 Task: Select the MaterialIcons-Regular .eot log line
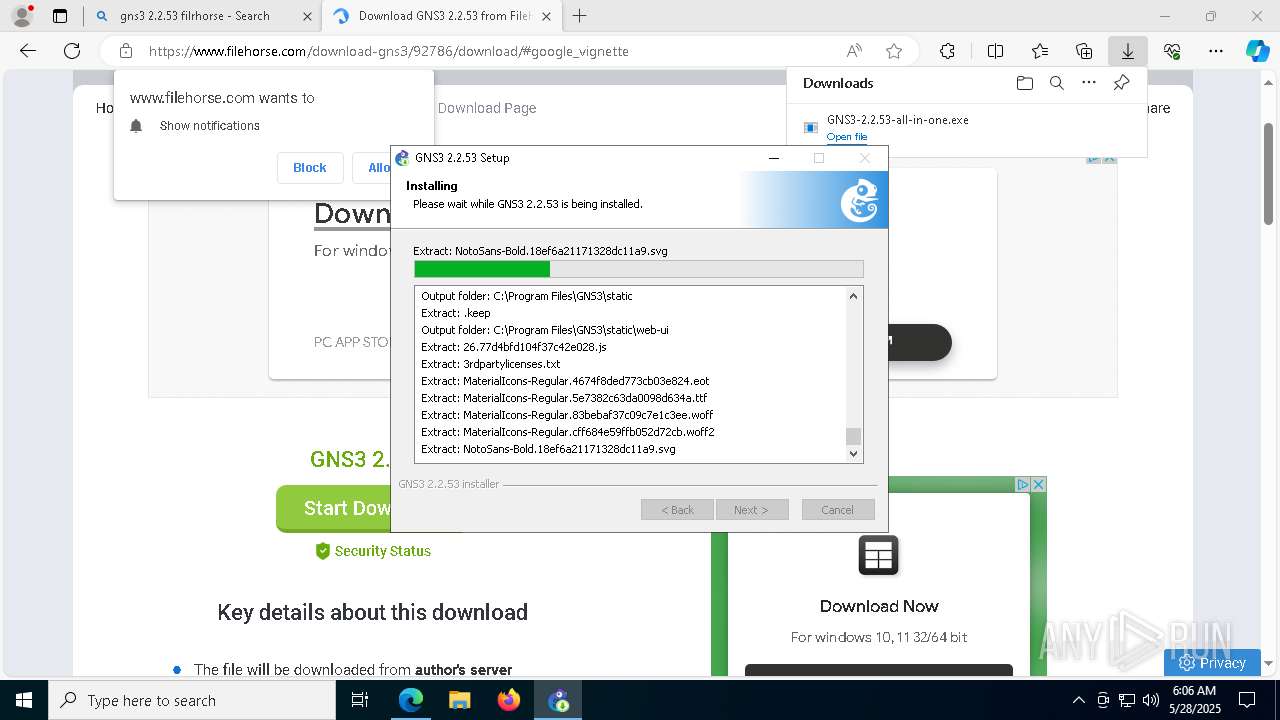point(565,381)
